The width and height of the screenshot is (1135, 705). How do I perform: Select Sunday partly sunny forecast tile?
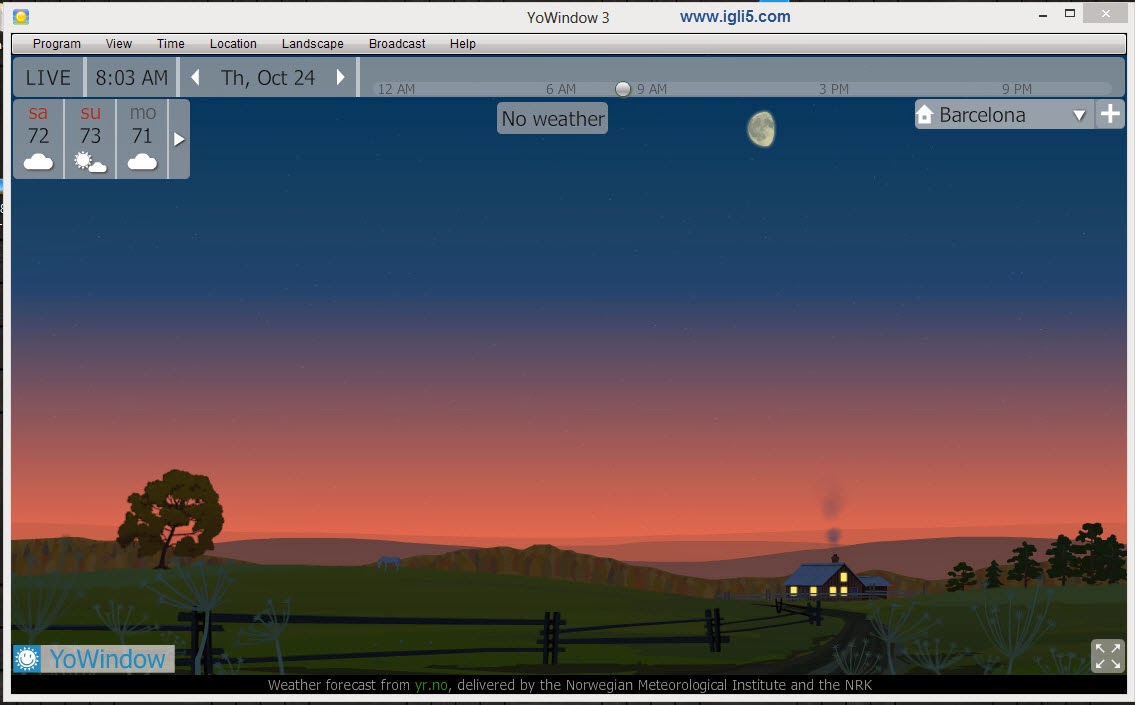click(x=91, y=139)
